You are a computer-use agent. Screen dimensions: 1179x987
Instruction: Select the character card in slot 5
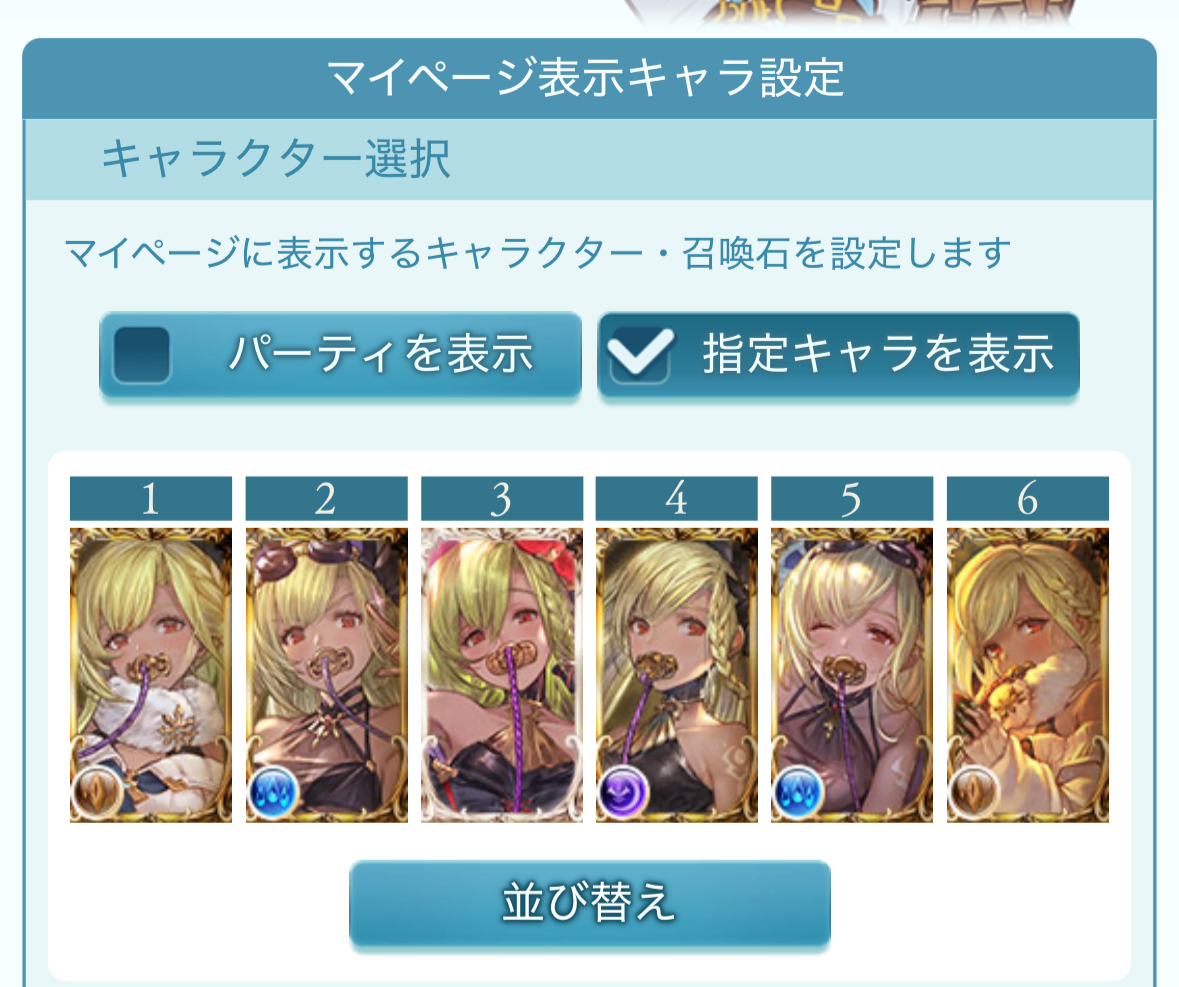coord(852,675)
